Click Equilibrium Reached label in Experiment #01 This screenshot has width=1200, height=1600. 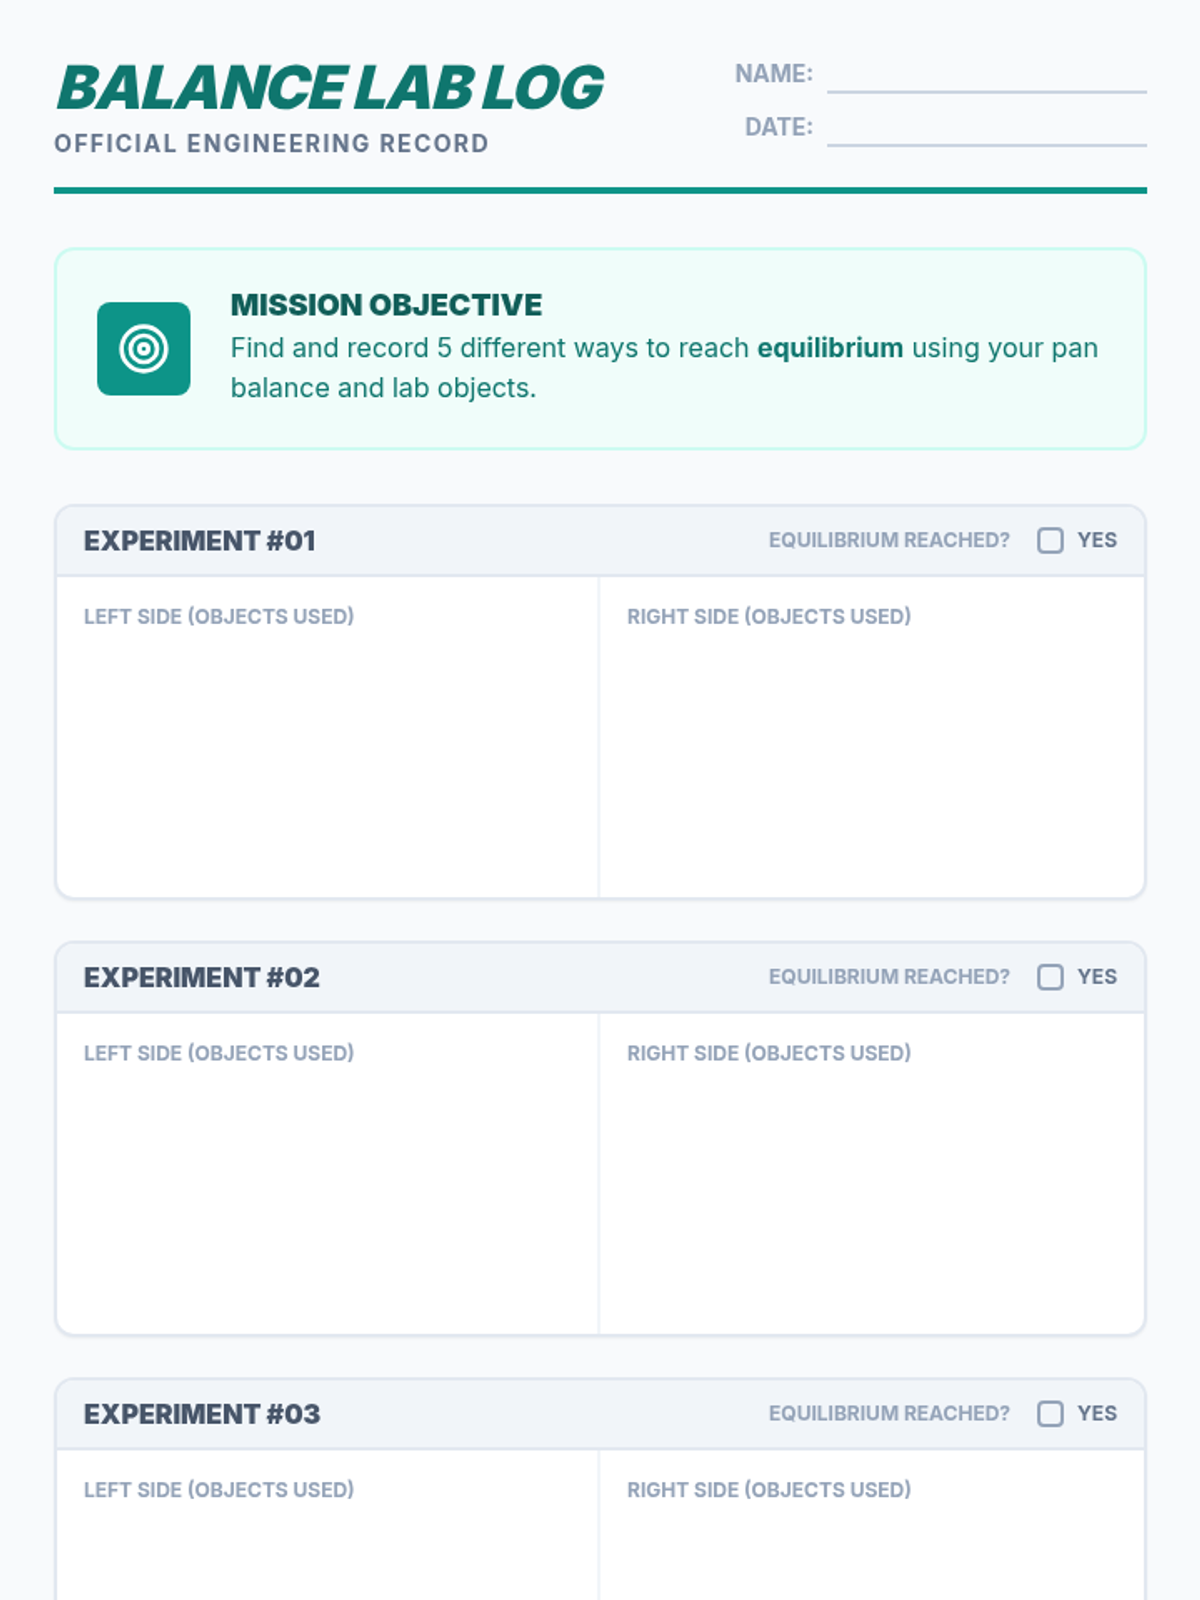(889, 540)
